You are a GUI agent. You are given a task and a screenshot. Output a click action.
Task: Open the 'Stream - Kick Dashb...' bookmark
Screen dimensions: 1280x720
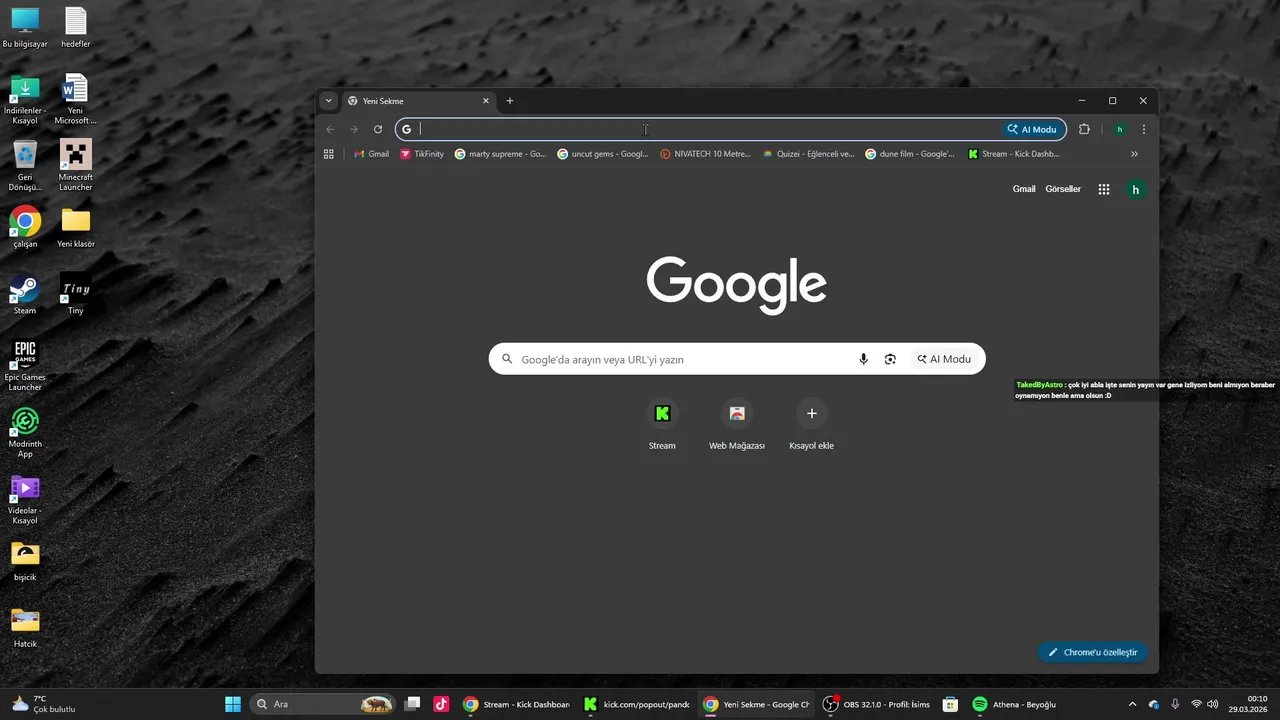1014,154
